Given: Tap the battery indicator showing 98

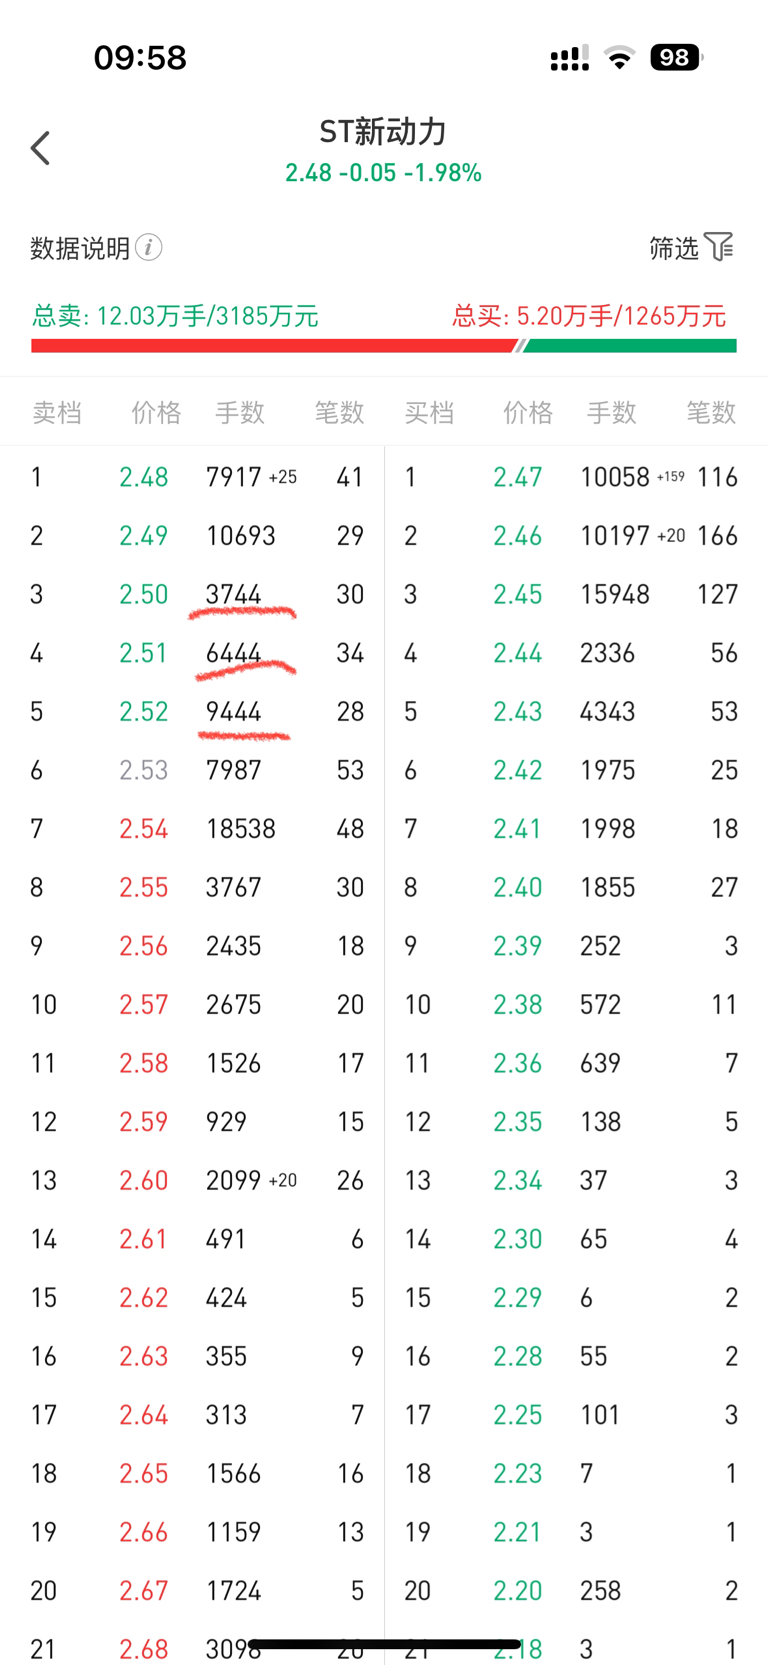Looking at the screenshot, I should 676,58.
